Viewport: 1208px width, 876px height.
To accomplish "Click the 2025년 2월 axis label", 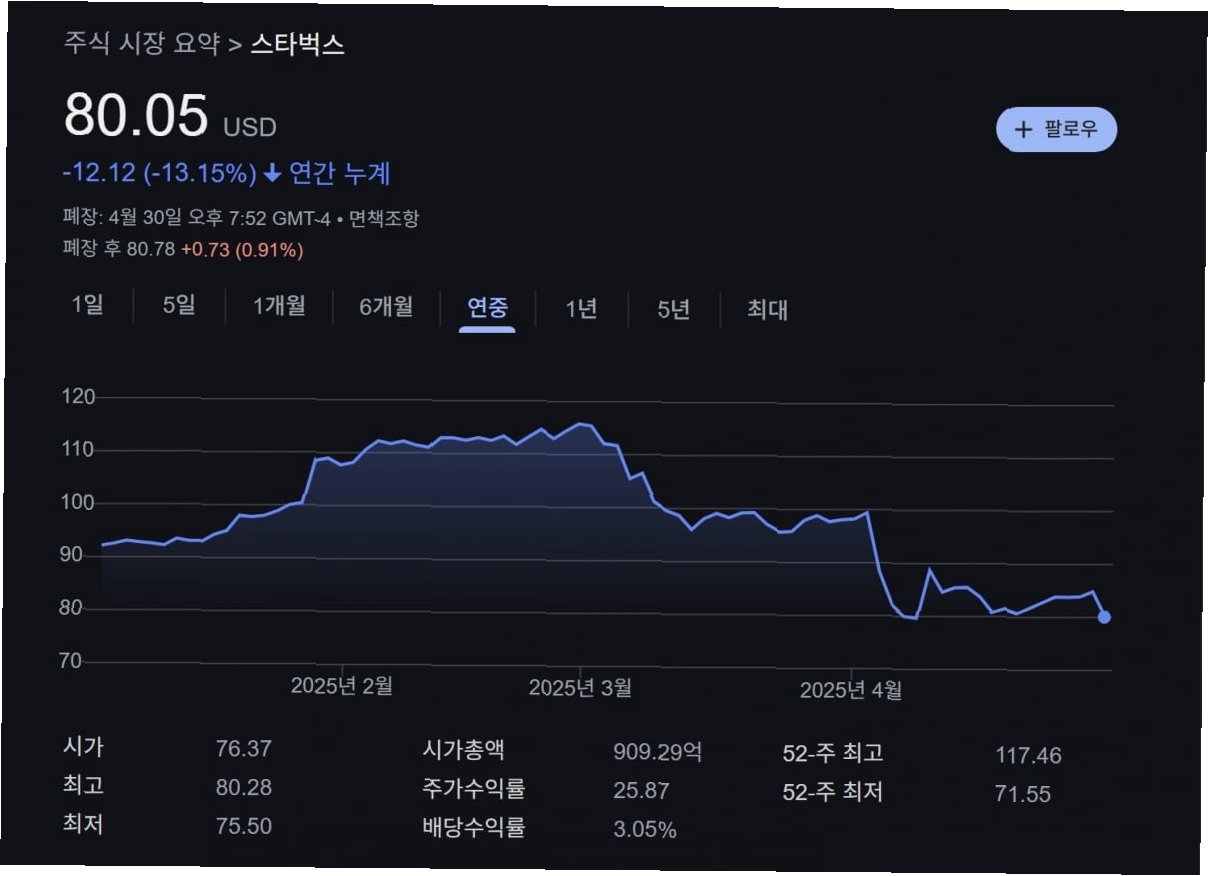I will (342, 686).
